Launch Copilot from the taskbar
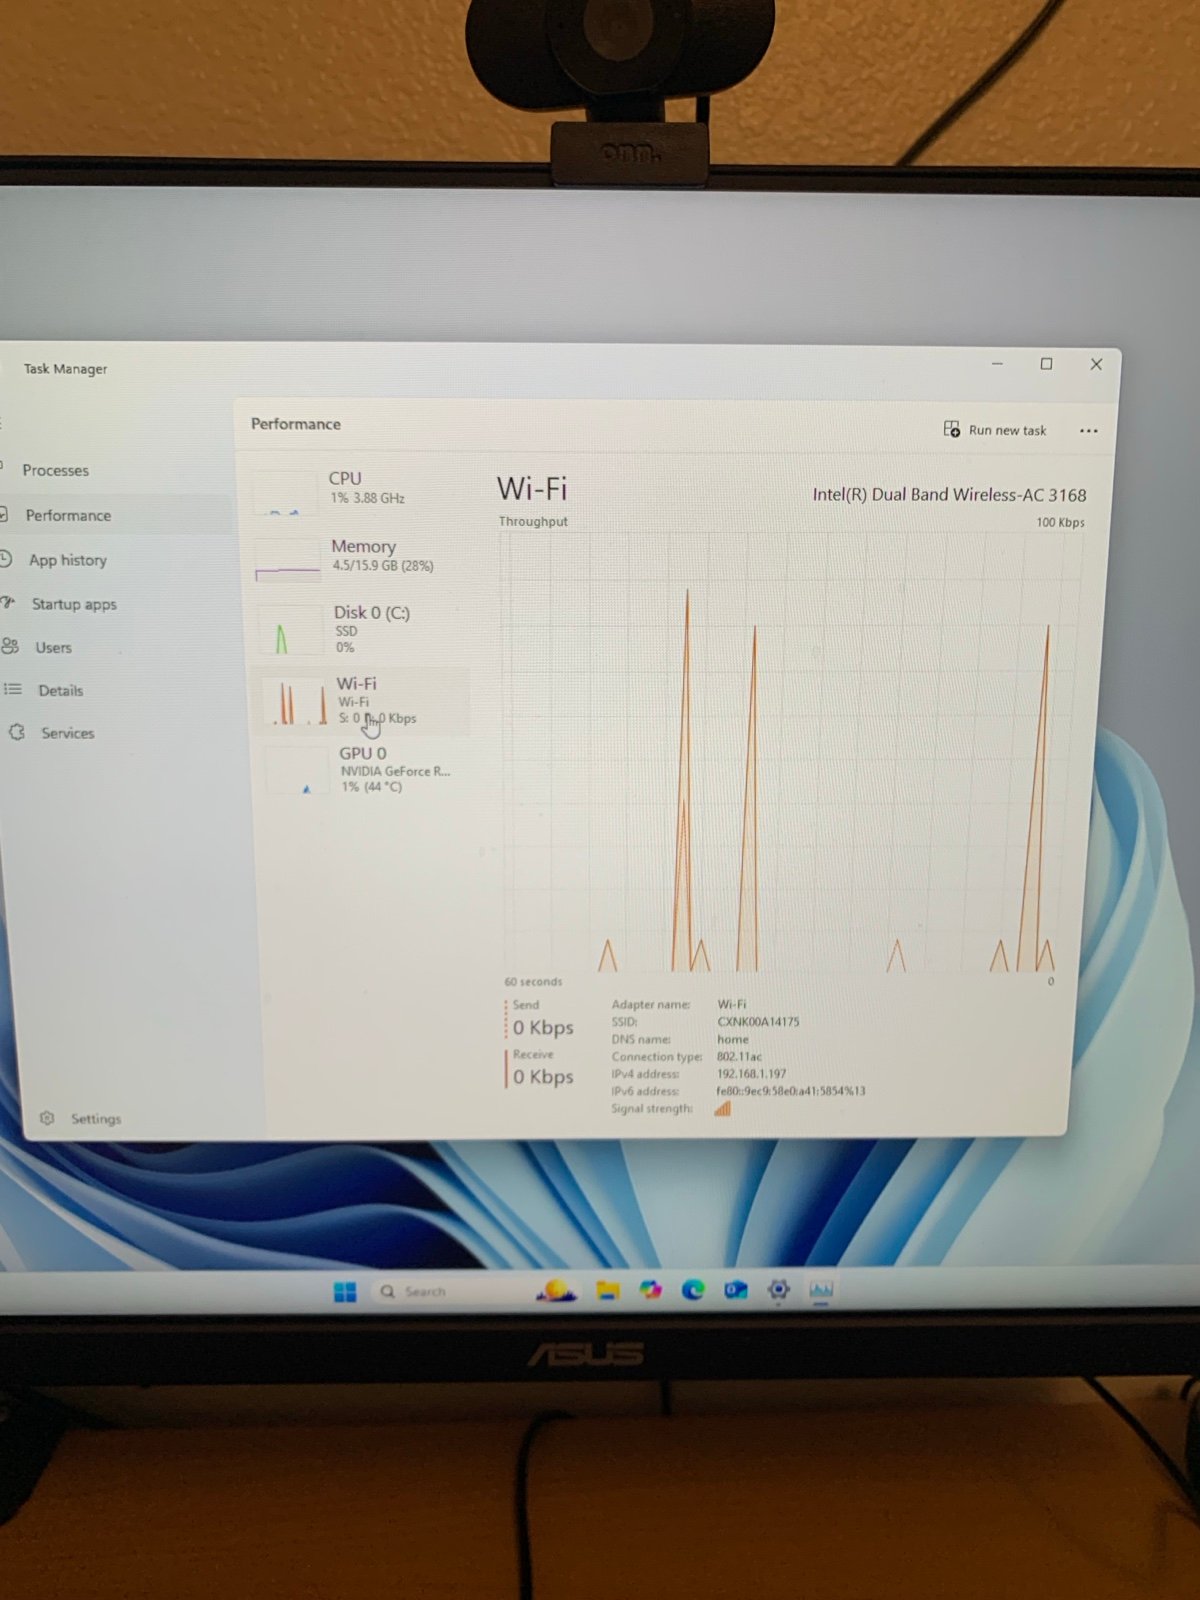The height and width of the screenshot is (1600, 1200). [651, 1290]
